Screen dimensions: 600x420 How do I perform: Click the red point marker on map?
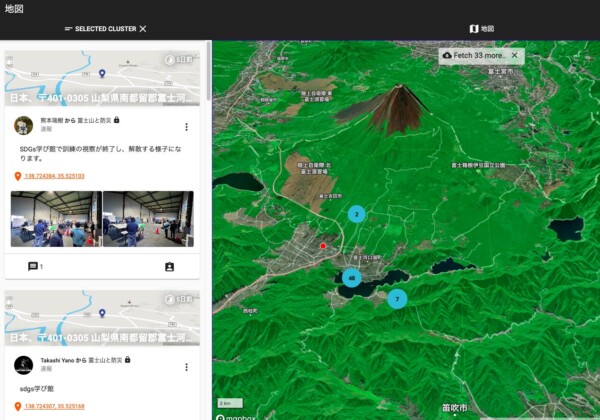[x=323, y=246]
